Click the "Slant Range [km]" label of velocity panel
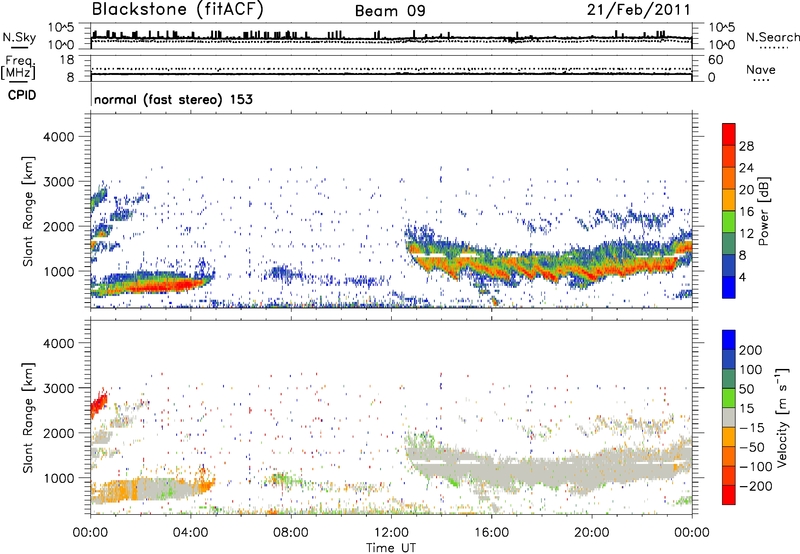The image size is (800, 554). pyautogui.click(x=28, y=417)
